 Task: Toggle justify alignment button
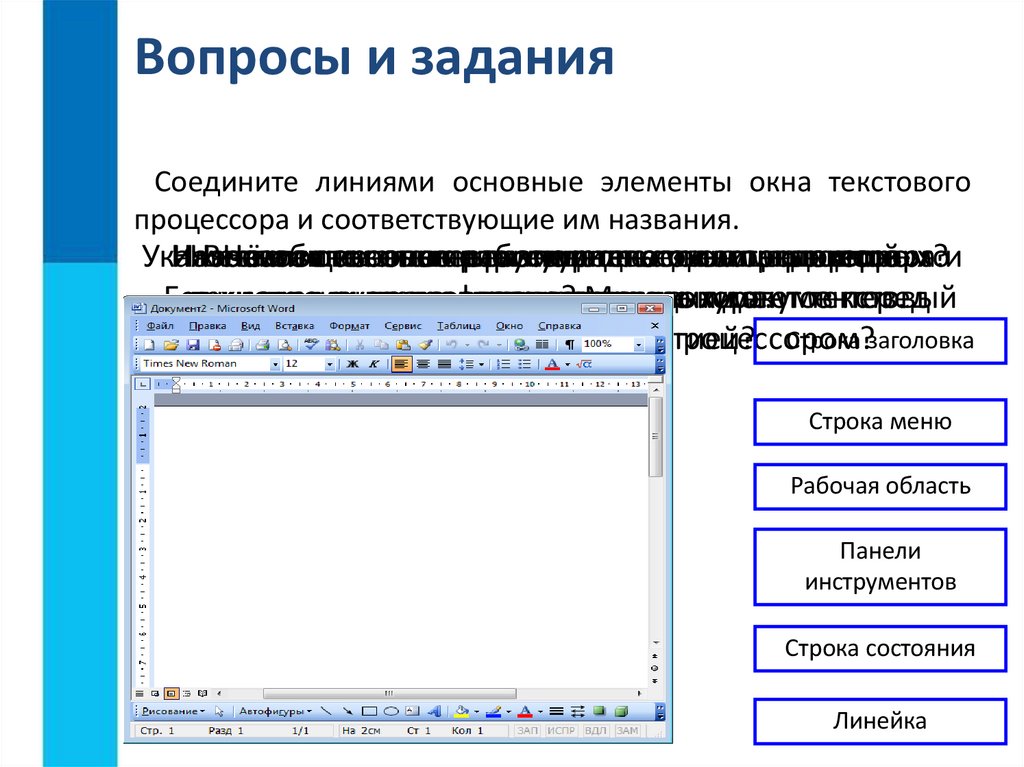coord(444,364)
